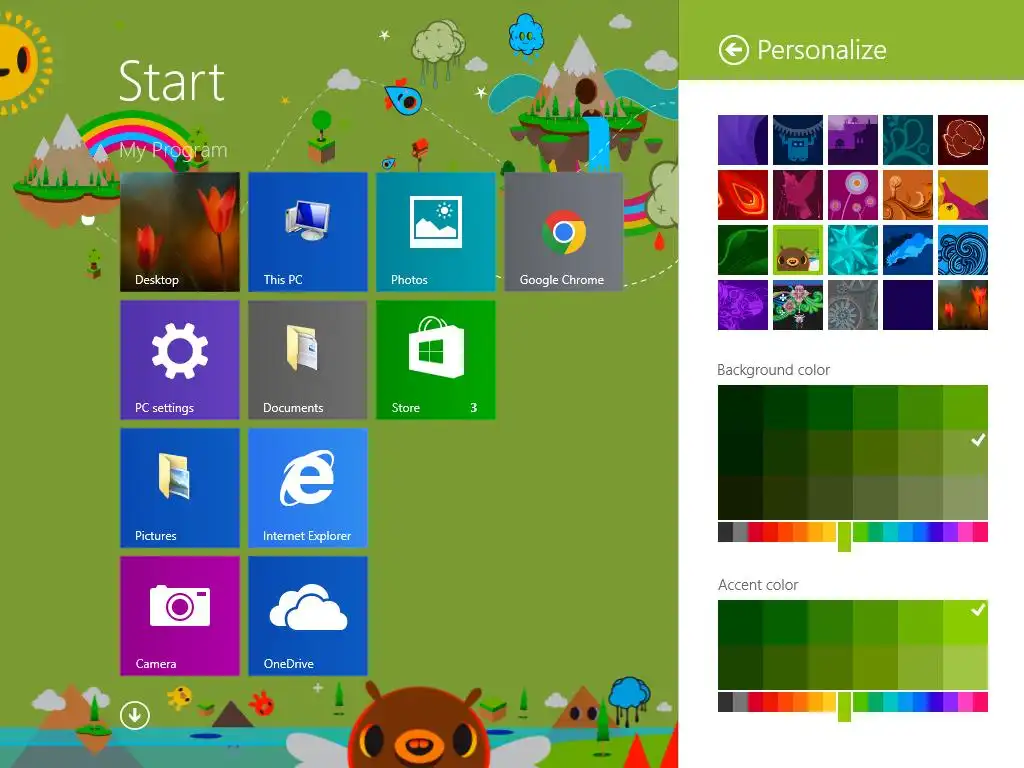Pick the teal swirls background design

(x=907, y=140)
